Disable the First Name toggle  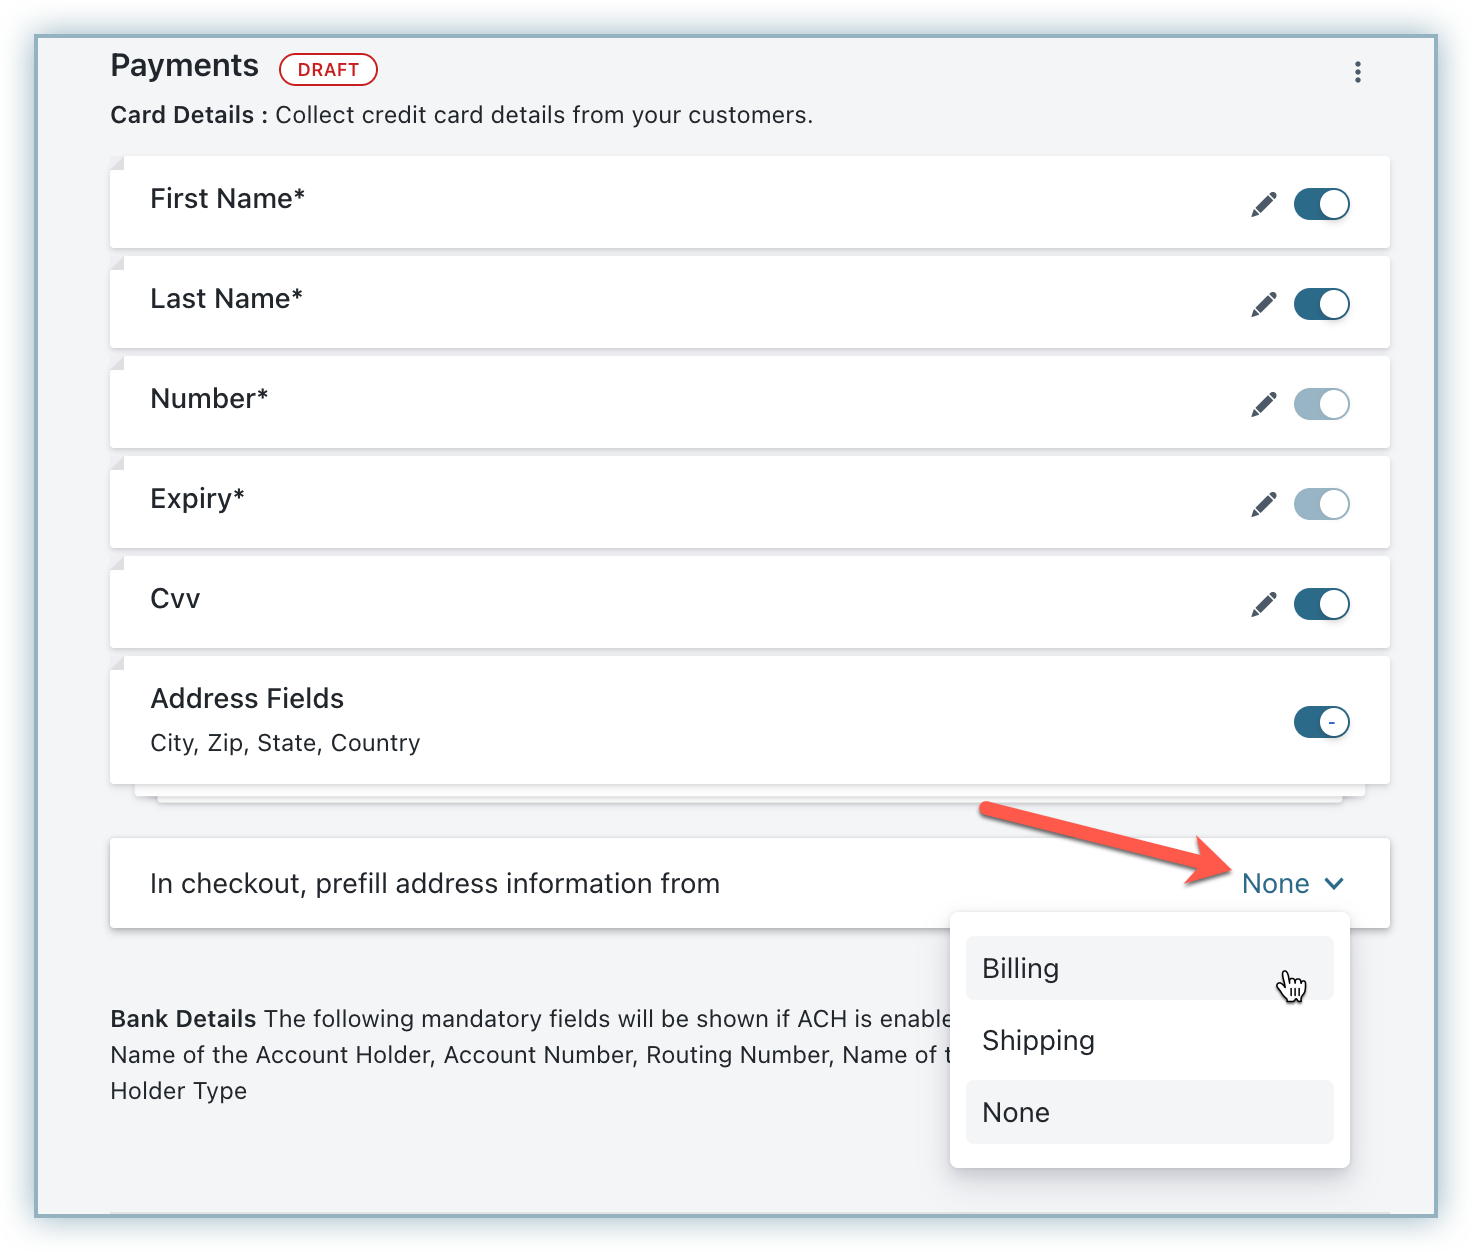(x=1321, y=204)
